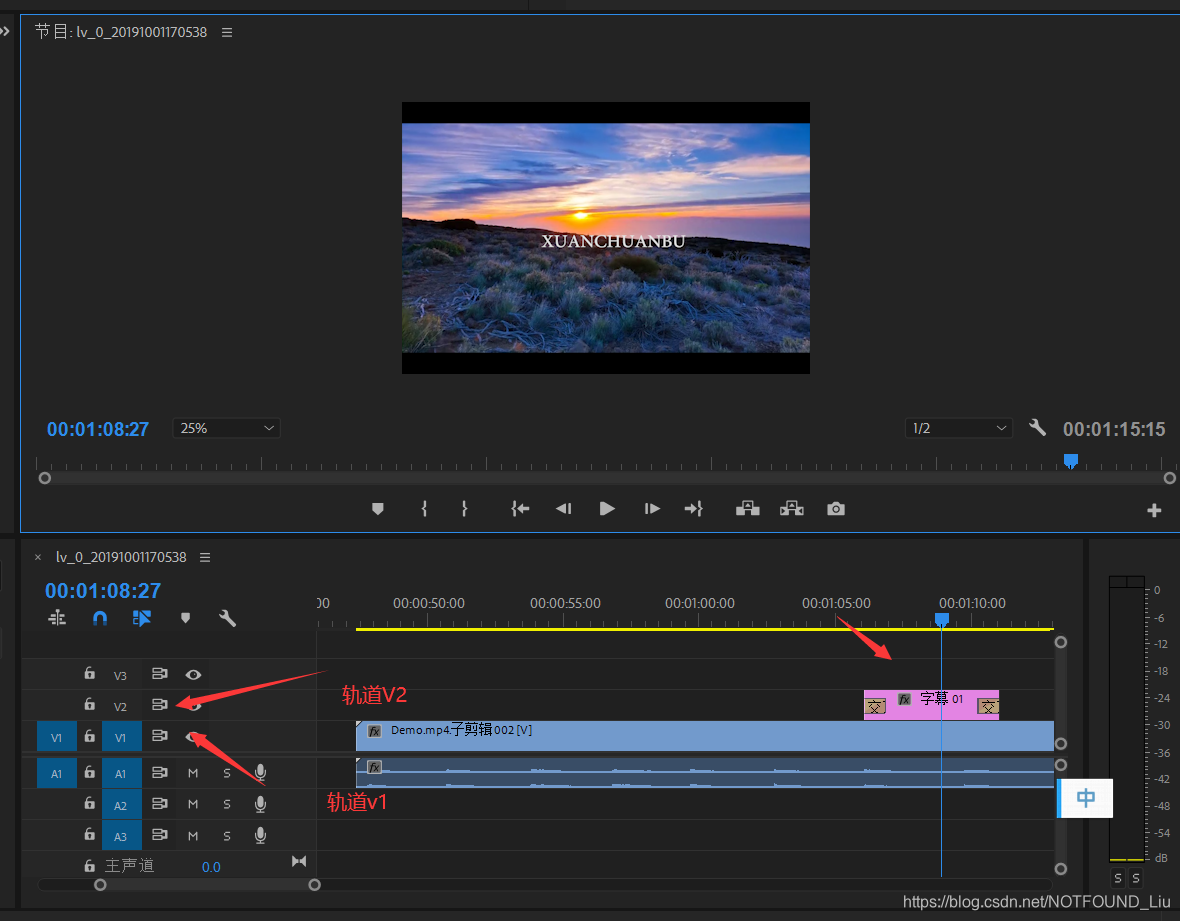The width and height of the screenshot is (1180, 921).
Task: Open the 25% zoom level dropdown
Action: [x=227, y=428]
